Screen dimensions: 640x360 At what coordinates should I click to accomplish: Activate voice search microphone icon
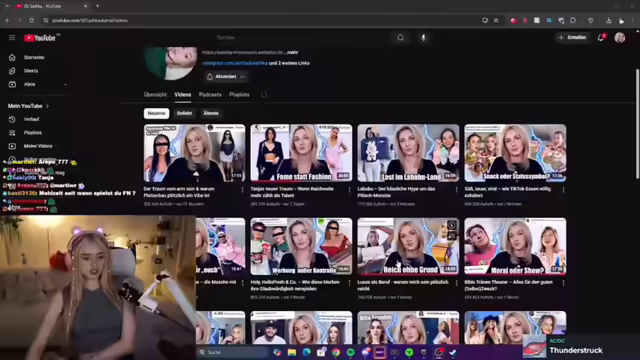point(423,38)
